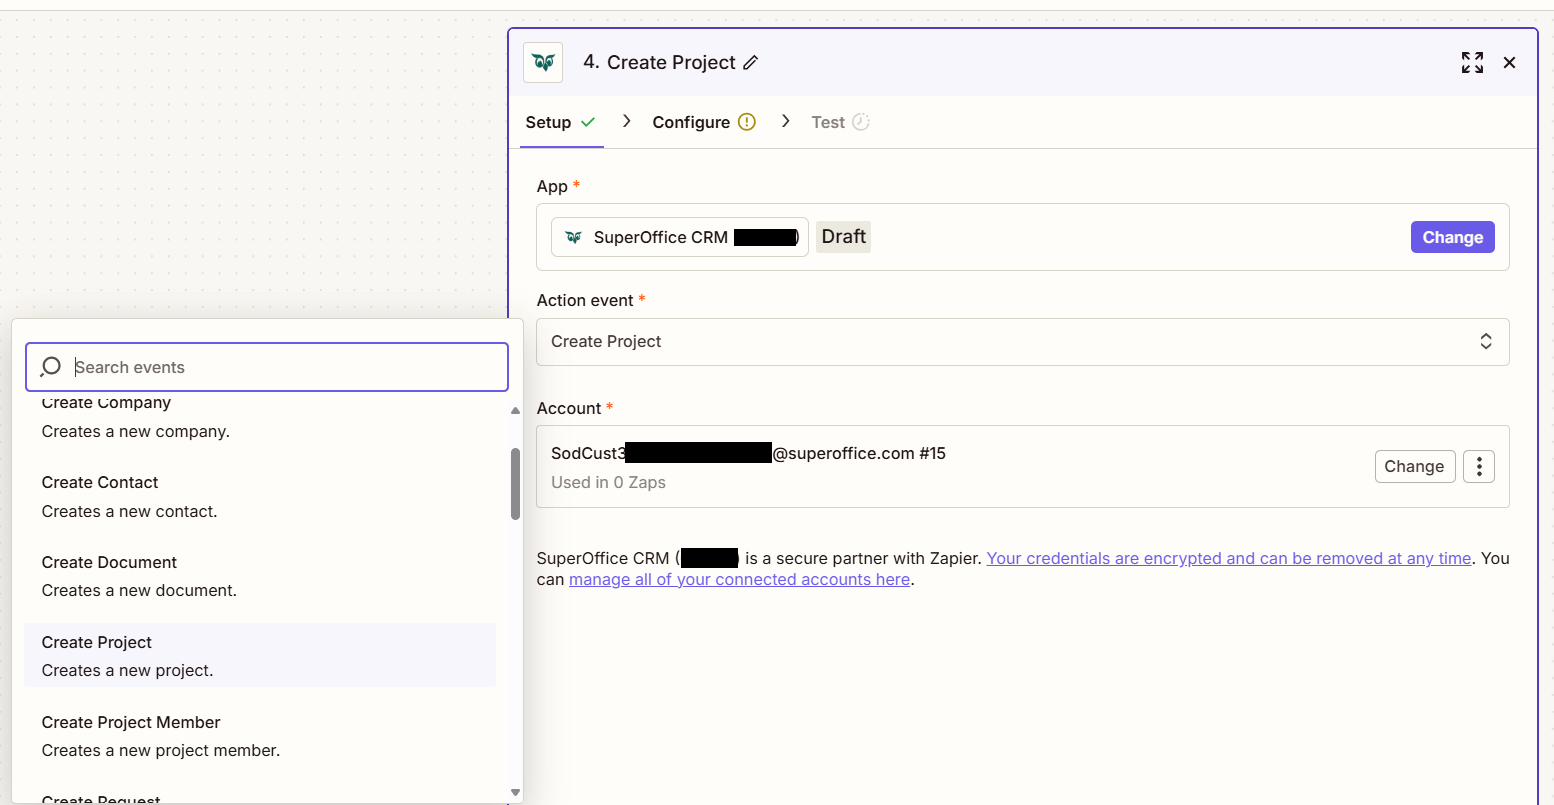The image size is (1554, 805).
Task: Click the warning icon next to Configure
Action: pyautogui.click(x=747, y=121)
